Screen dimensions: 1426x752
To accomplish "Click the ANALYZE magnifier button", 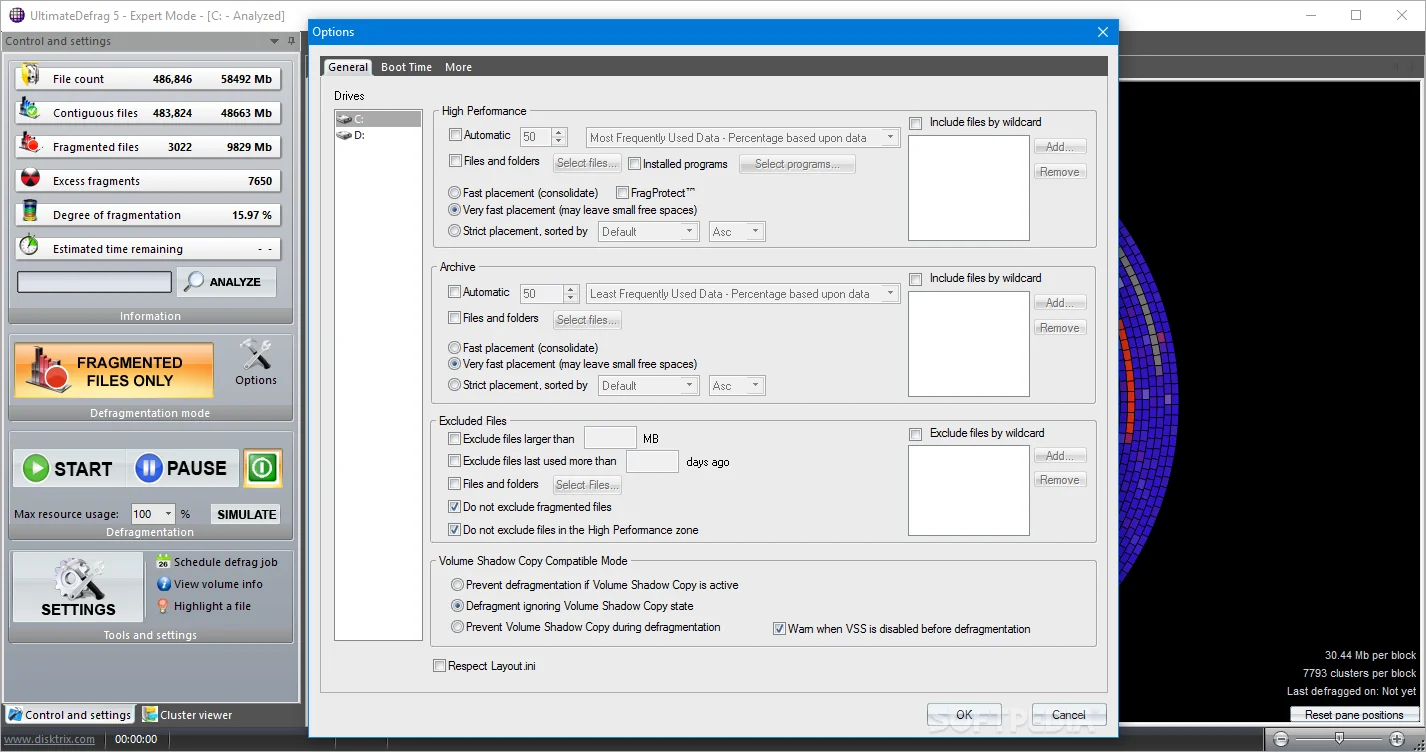I will coord(226,282).
